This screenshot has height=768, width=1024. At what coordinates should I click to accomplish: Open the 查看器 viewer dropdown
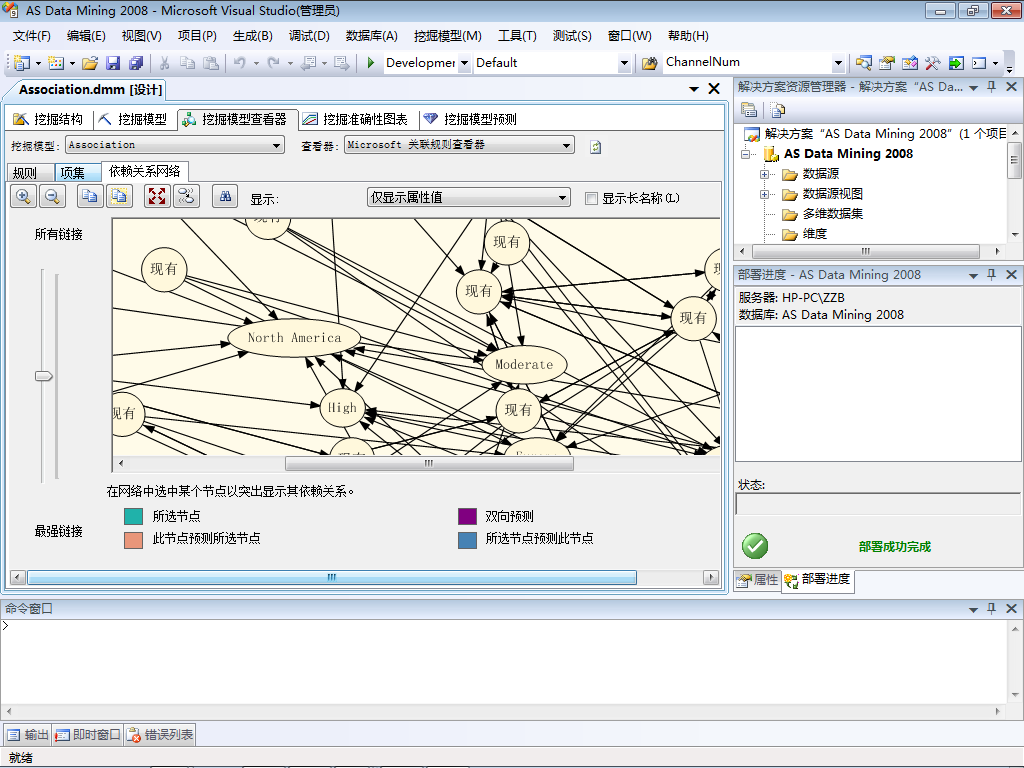point(566,145)
